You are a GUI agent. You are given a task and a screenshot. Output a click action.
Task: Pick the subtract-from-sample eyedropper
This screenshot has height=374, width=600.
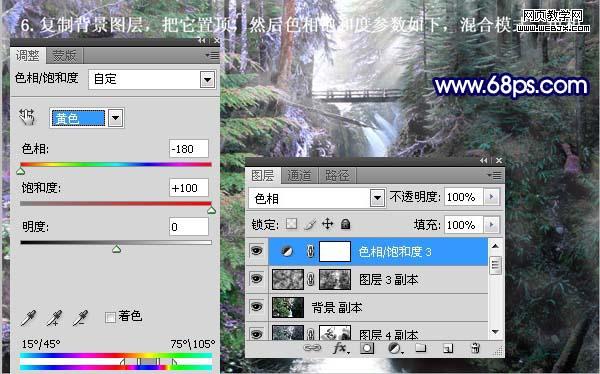[80, 318]
